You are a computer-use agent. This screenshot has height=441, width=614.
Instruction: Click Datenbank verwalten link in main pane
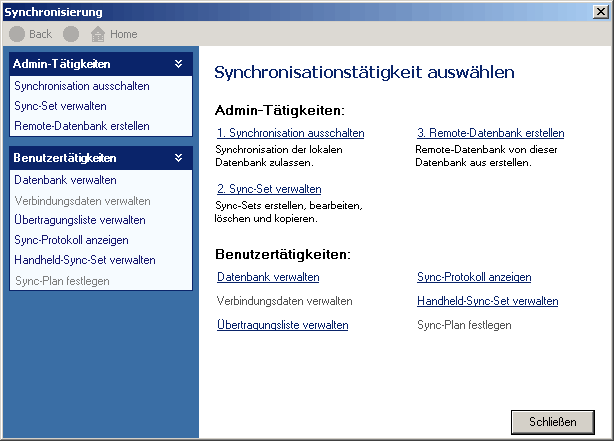click(268, 277)
